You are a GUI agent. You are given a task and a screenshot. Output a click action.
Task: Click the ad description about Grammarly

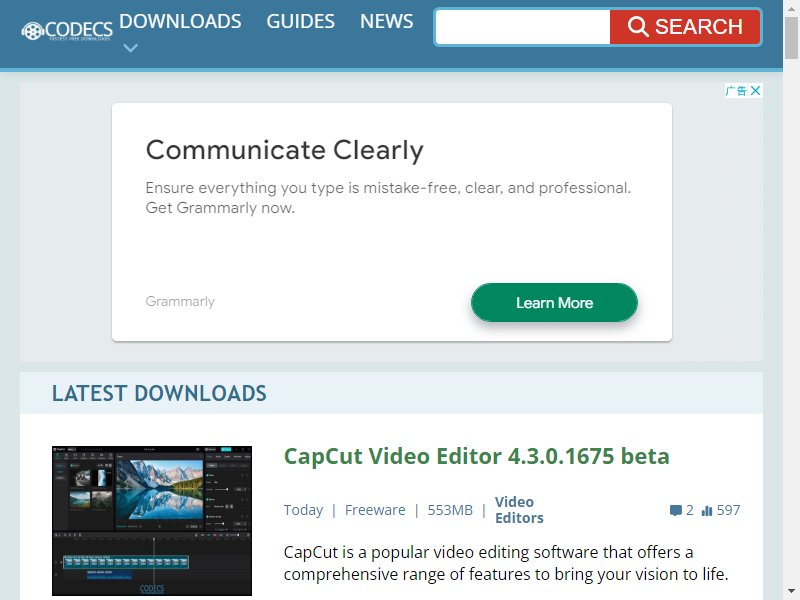(x=388, y=198)
